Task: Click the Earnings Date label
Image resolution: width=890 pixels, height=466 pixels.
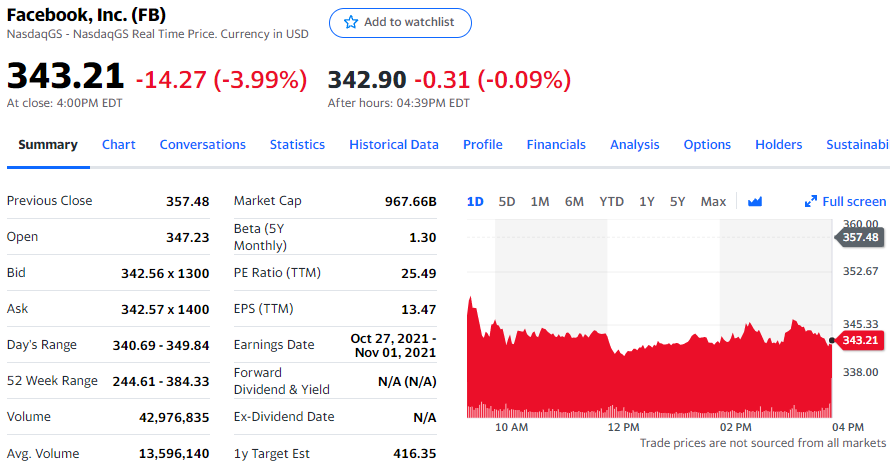Action: coord(274,345)
